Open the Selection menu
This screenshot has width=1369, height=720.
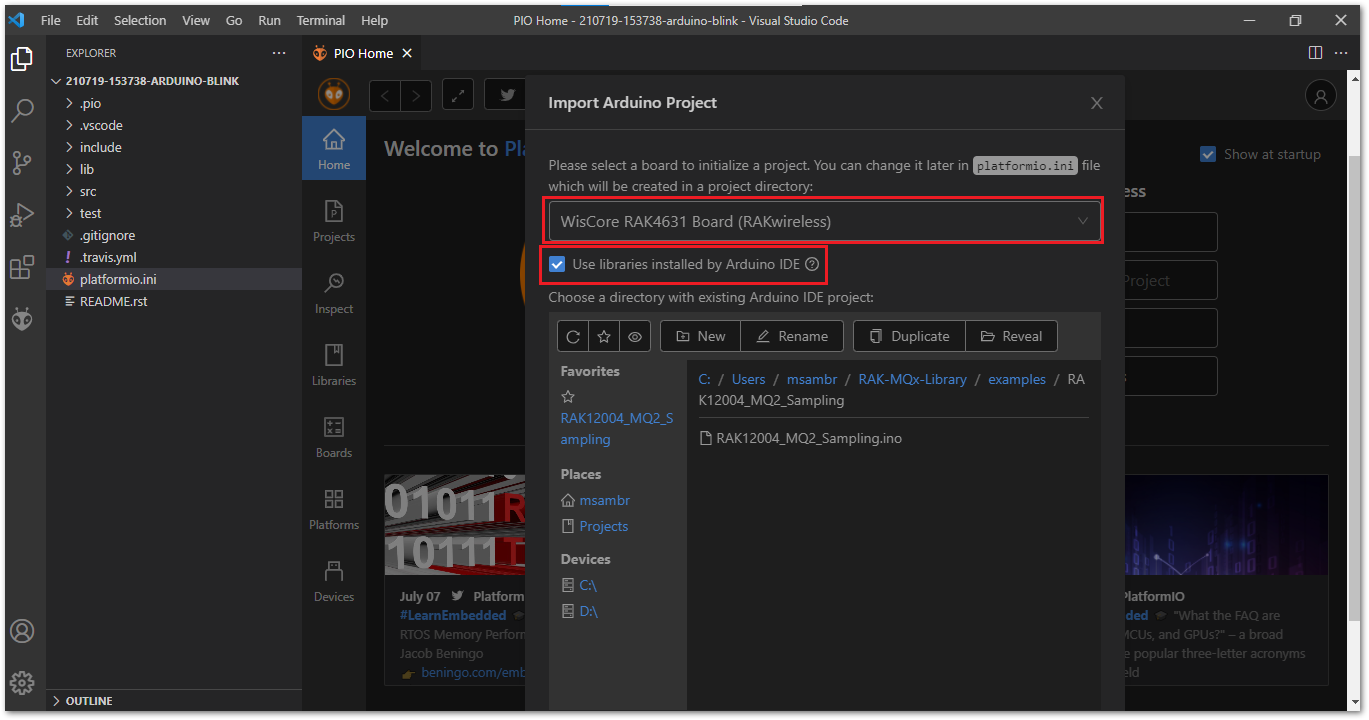(x=140, y=20)
